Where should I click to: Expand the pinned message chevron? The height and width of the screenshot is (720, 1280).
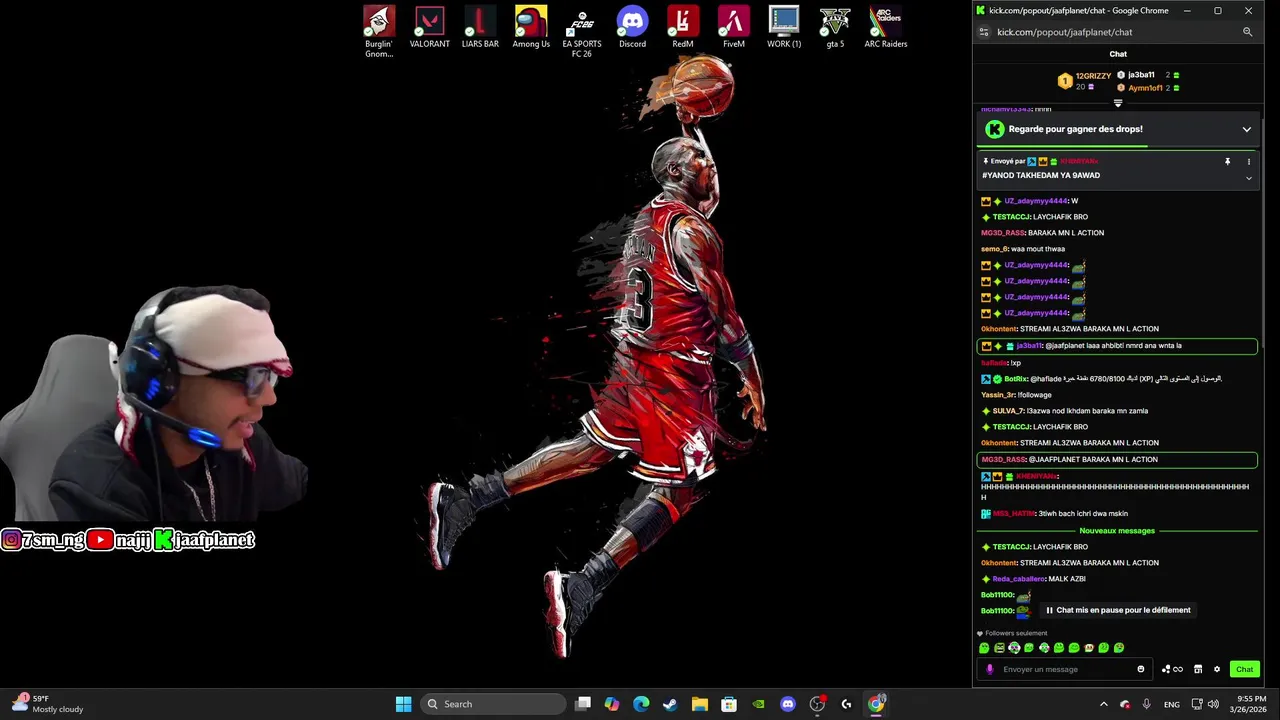coord(1248,178)
